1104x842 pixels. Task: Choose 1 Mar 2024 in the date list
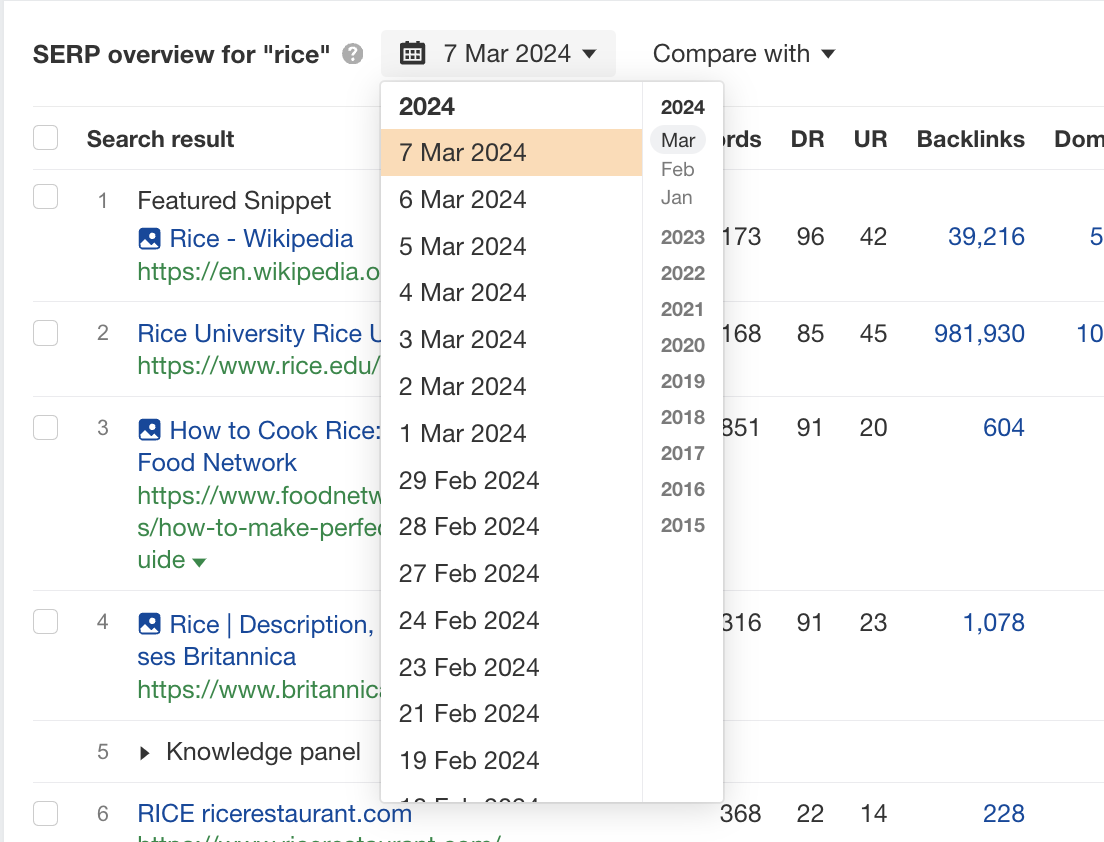click(462, 433)
